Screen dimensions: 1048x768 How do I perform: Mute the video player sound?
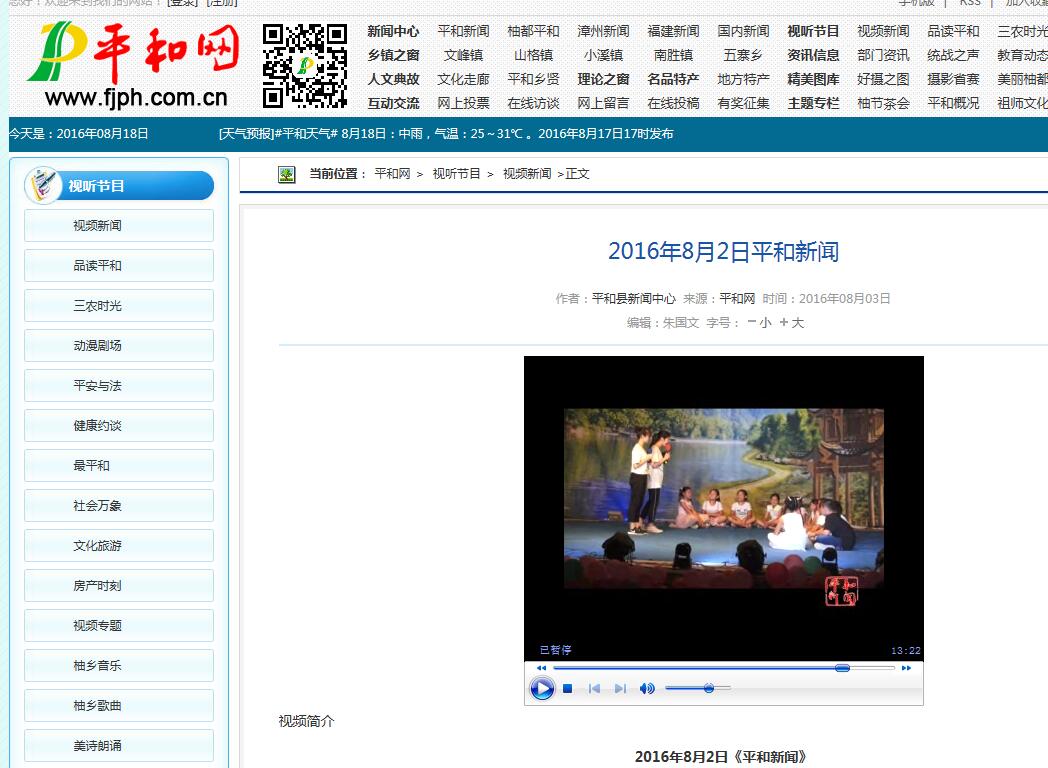pos(647,688)
